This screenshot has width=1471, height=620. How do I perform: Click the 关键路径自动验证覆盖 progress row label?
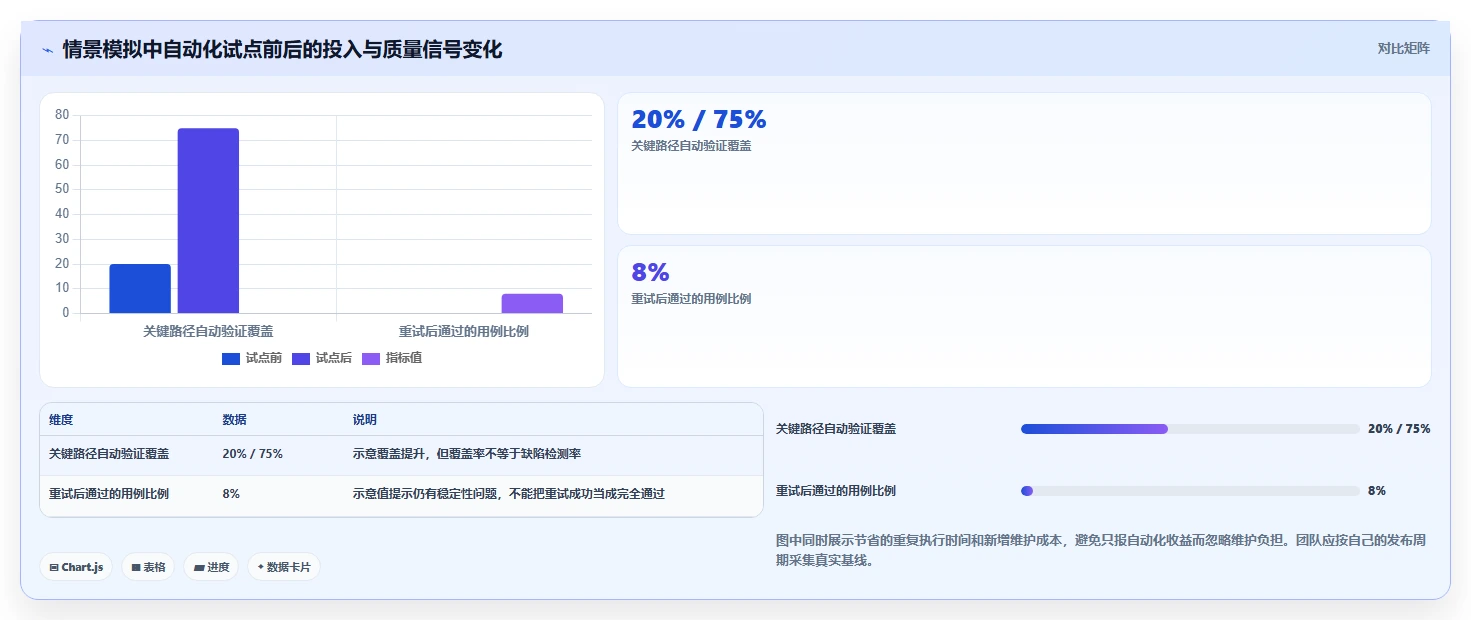836,429
